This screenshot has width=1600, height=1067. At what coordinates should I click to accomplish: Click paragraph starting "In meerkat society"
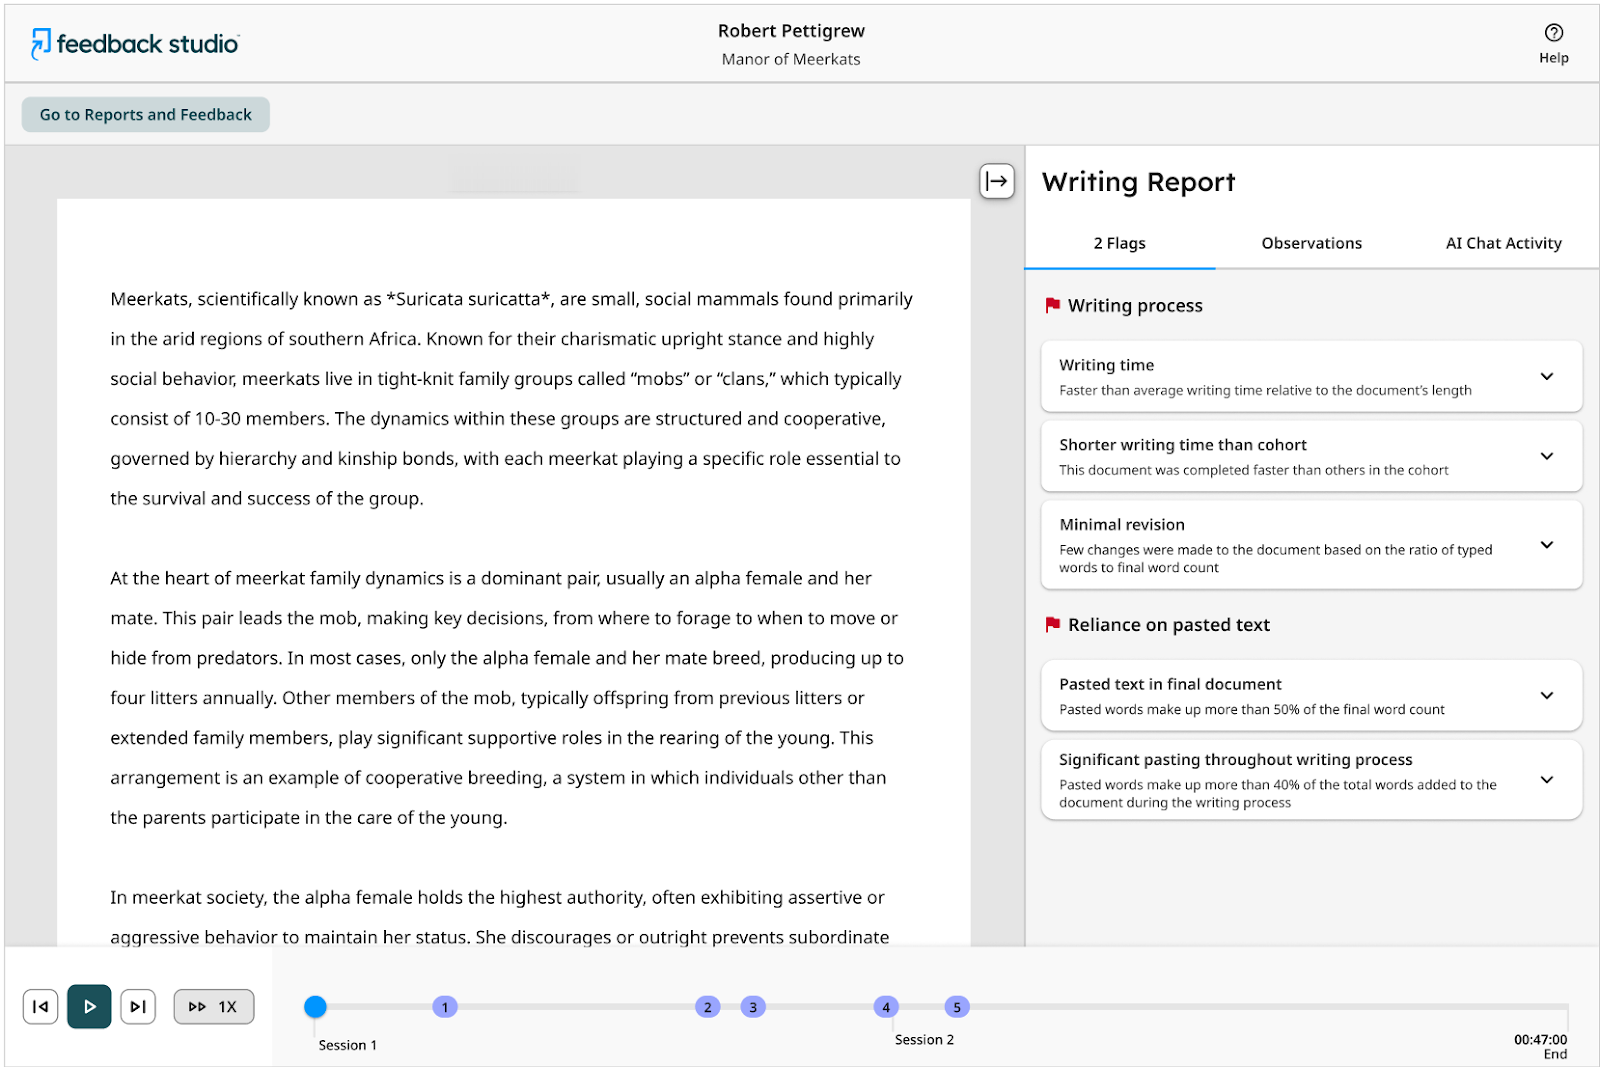(x=499, y=917)
